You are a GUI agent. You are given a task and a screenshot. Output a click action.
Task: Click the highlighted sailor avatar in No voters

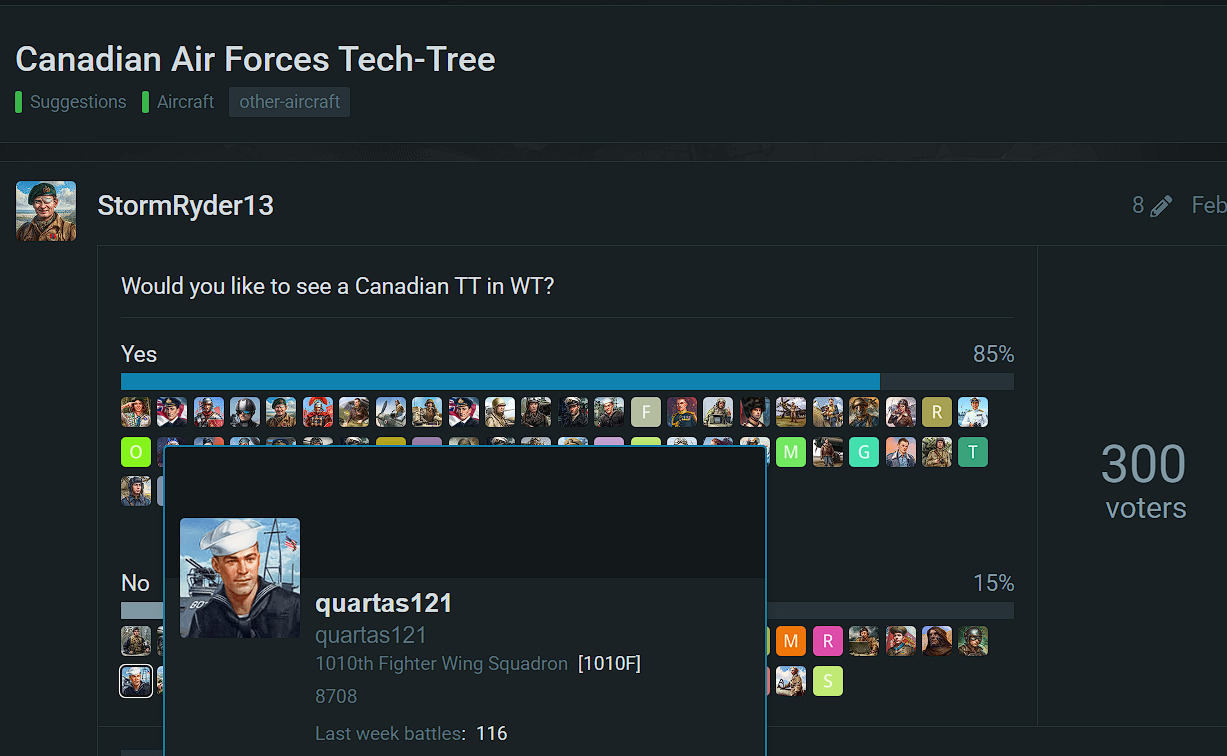pos(136,681)
